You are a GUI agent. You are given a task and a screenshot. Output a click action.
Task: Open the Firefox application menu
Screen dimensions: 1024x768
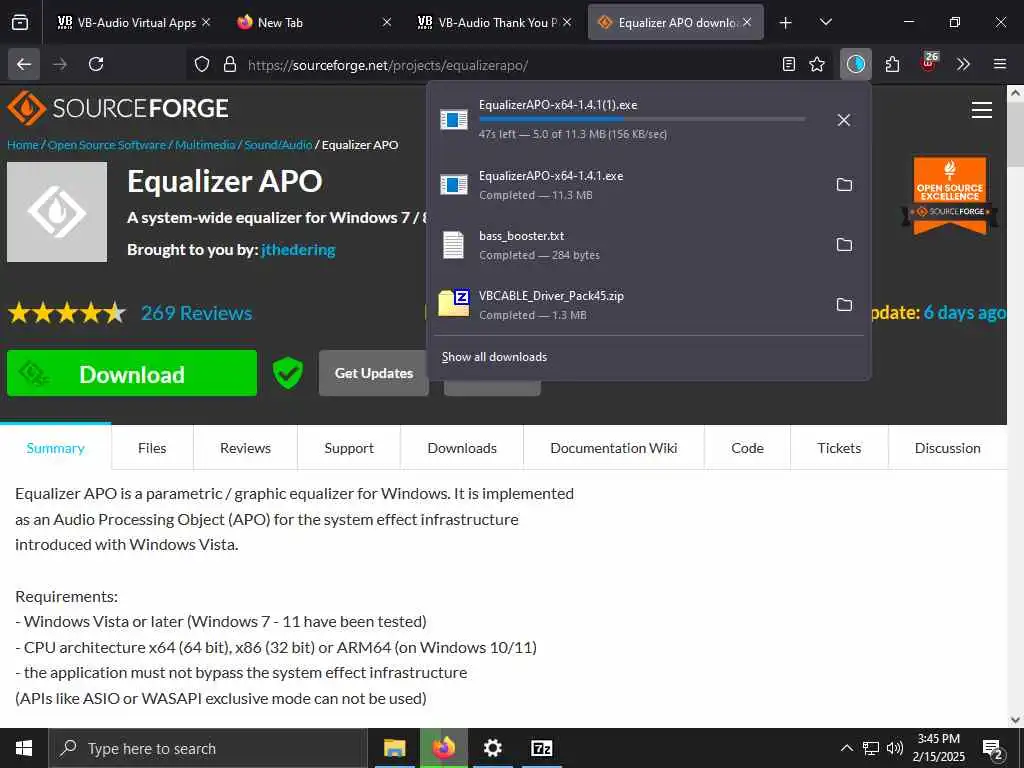1000,64
